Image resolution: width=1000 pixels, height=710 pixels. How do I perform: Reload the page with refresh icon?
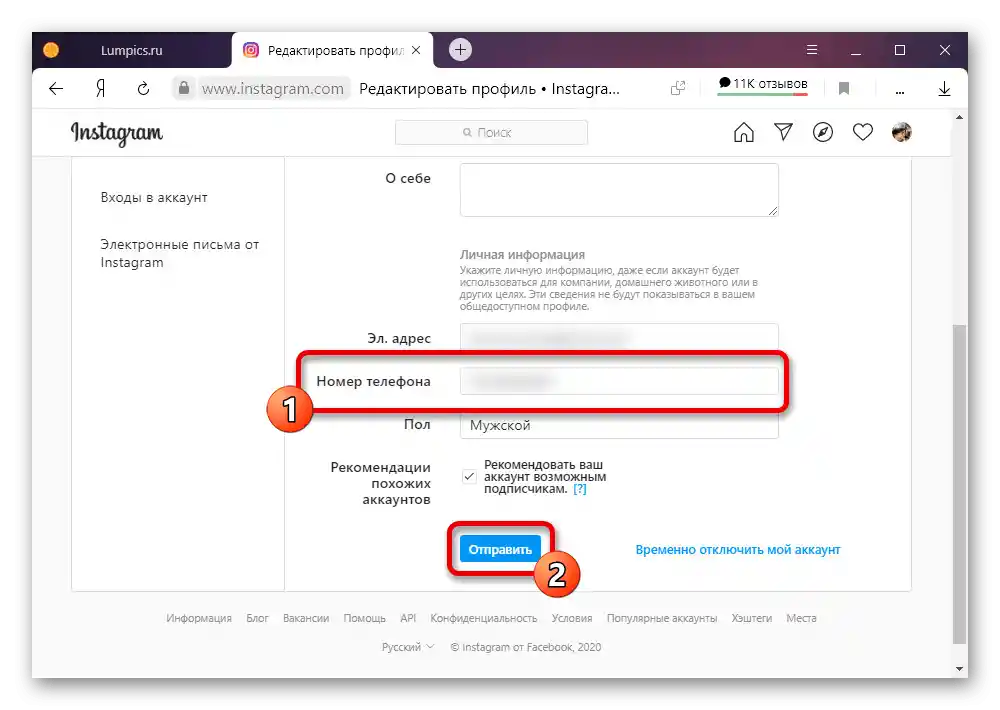click(x=143, y=89)
